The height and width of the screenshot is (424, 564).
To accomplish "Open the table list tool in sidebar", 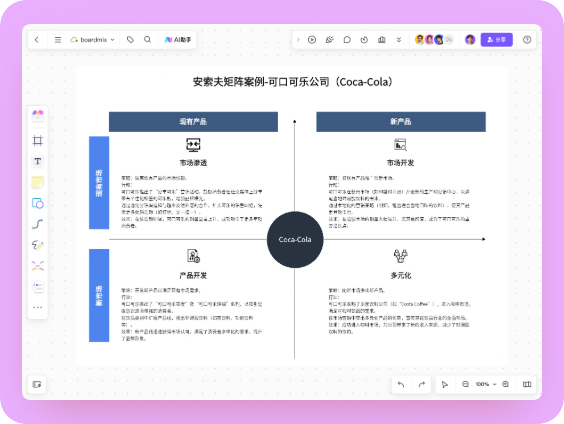I will coord(37,287).
